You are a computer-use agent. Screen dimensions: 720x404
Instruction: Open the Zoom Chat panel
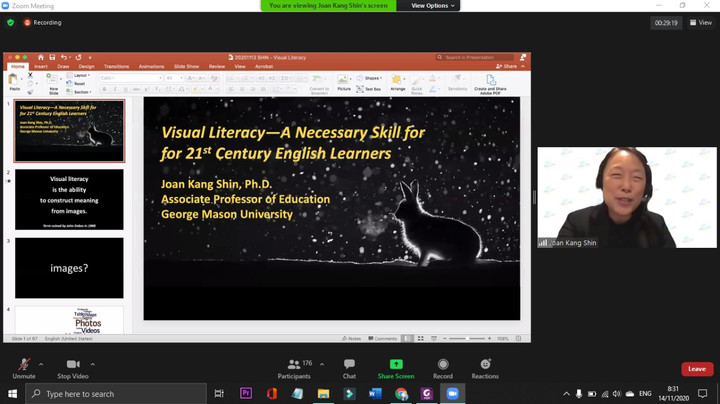point(349,366)
